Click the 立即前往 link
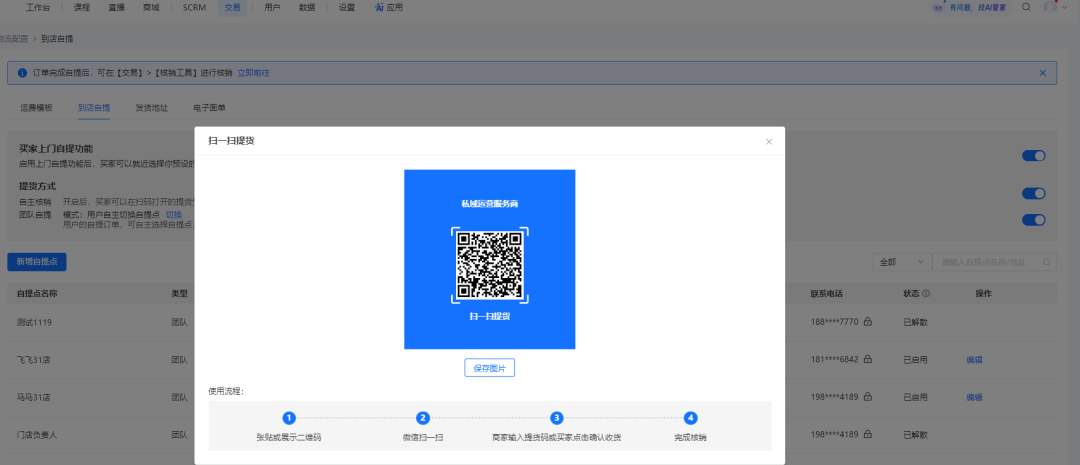 click(x=253, y=72)
